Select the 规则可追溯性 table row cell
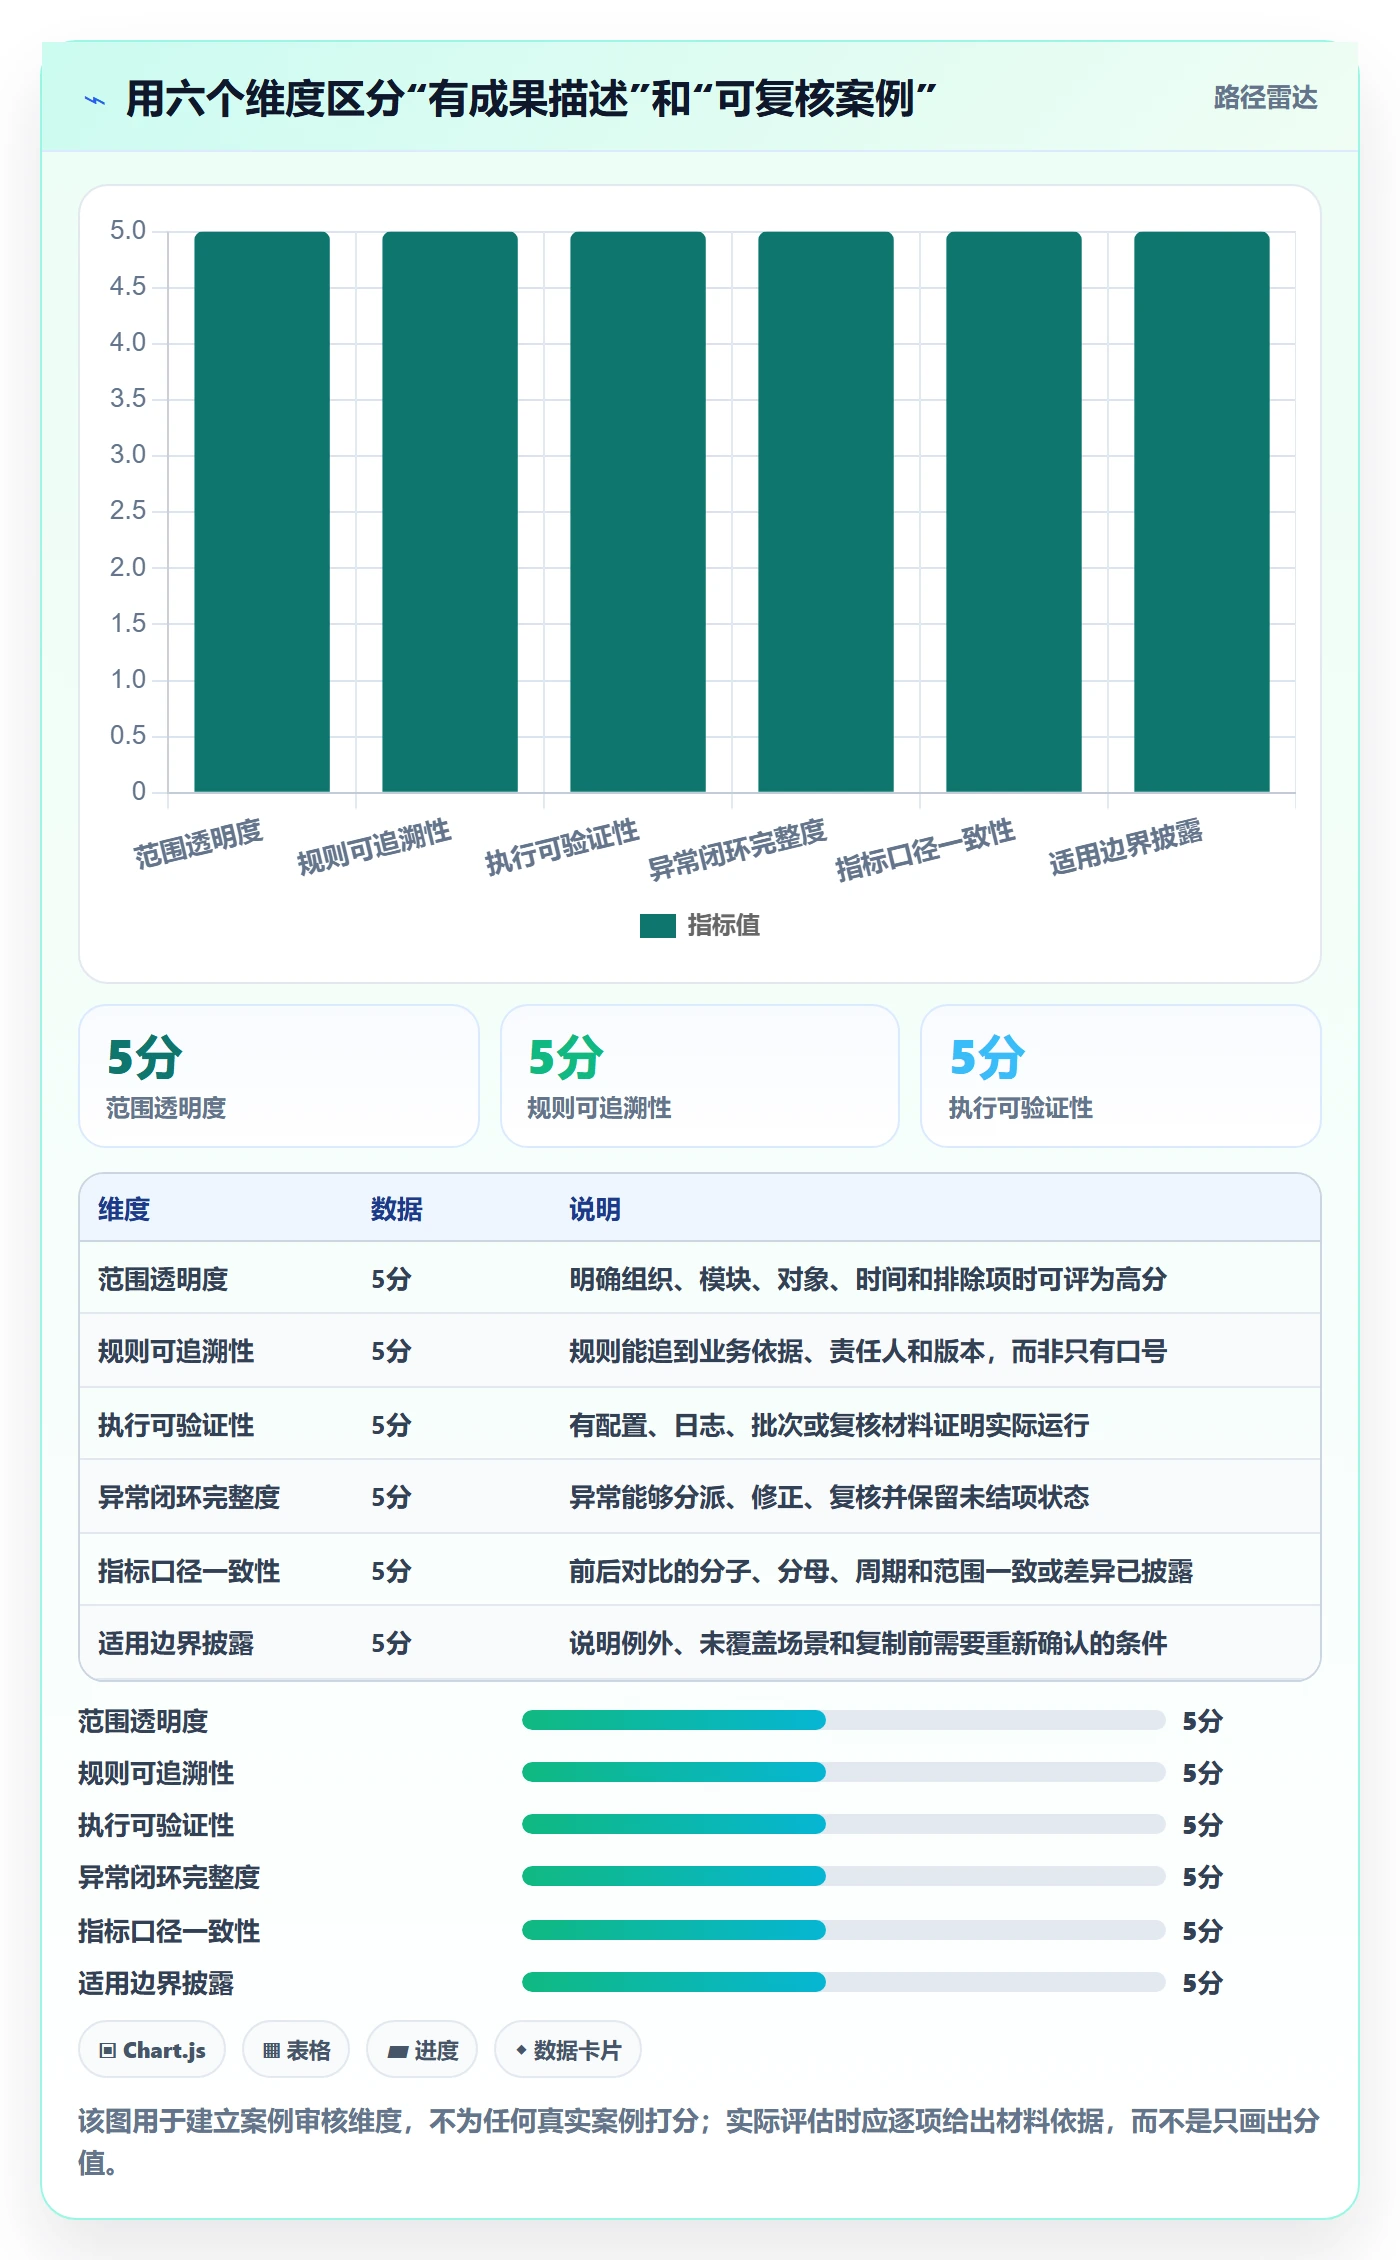 pos(176,1351)
